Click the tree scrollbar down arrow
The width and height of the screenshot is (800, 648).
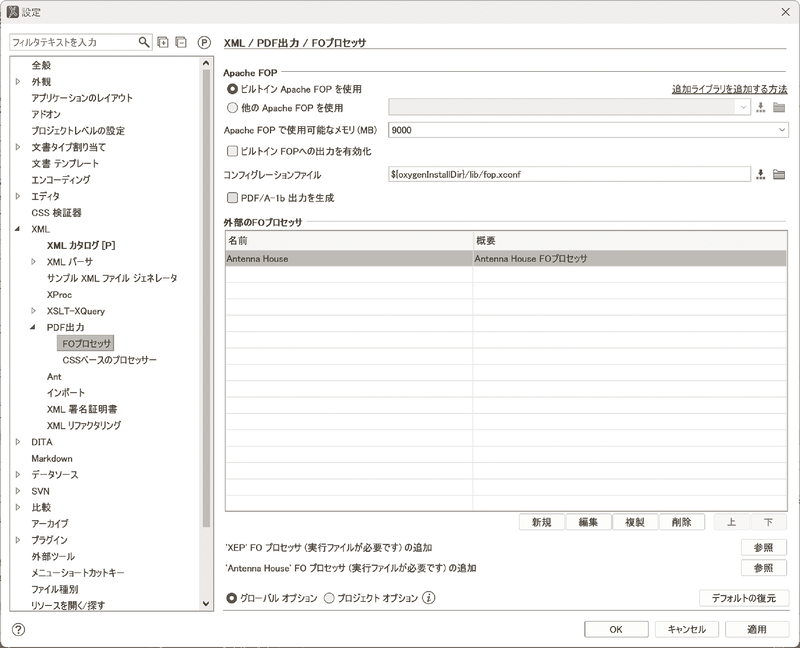(206, 604)
